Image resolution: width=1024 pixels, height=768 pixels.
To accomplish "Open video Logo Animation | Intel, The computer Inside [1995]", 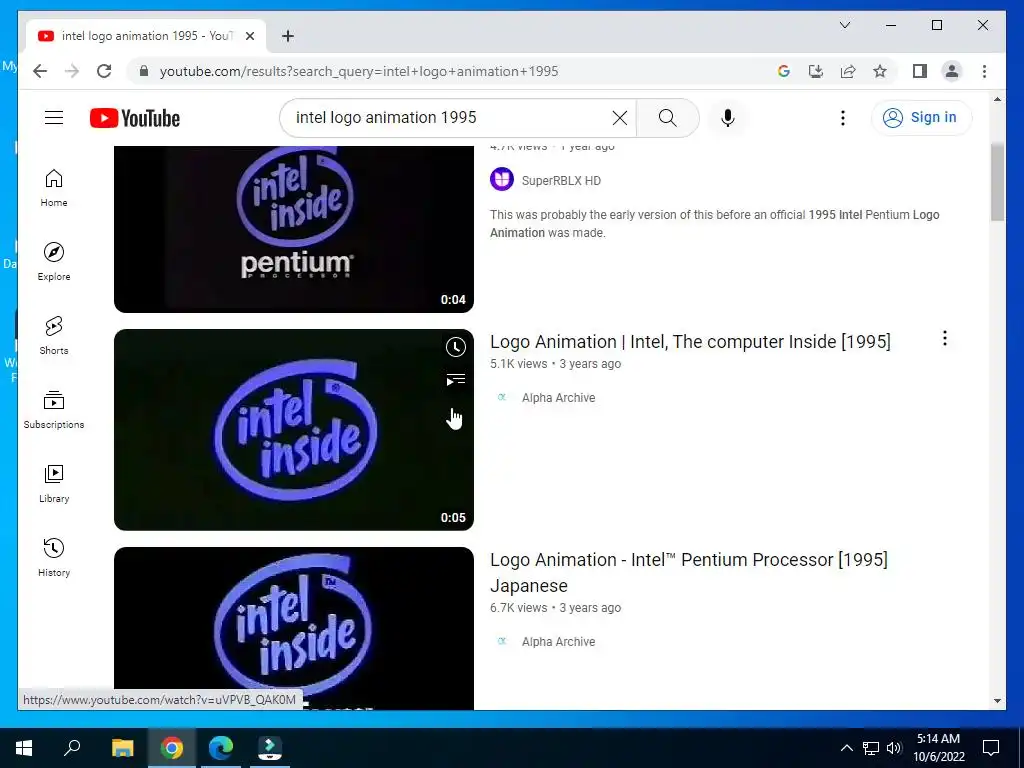I will click(690, 342).
